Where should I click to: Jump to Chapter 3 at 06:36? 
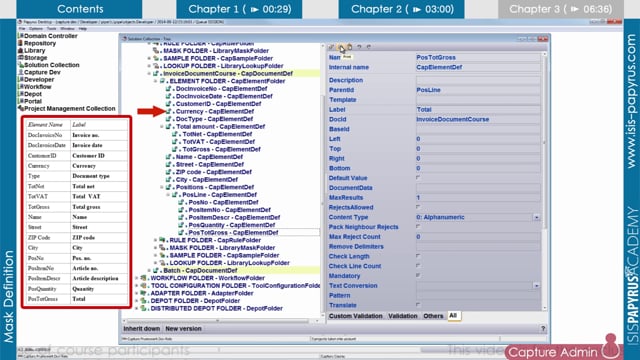(x=560, y=9)
